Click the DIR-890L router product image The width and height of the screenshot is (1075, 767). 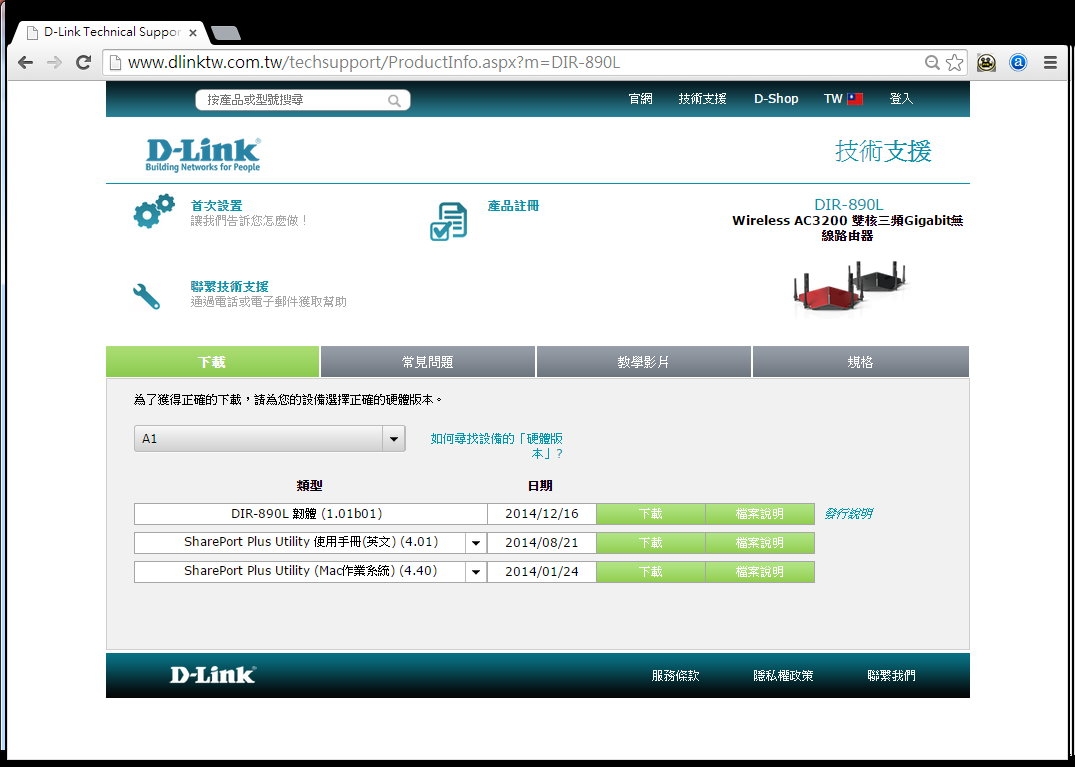pyautogui.click(x=849, y=287)
